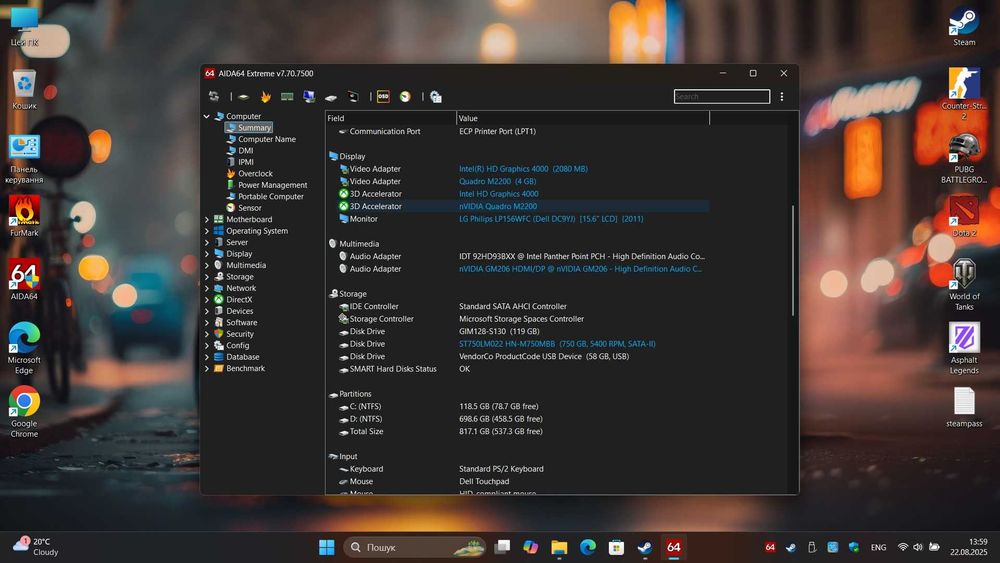Open Intel(R) HD Graphics 4000 link
1000x563 pixels.
(523, 169)
